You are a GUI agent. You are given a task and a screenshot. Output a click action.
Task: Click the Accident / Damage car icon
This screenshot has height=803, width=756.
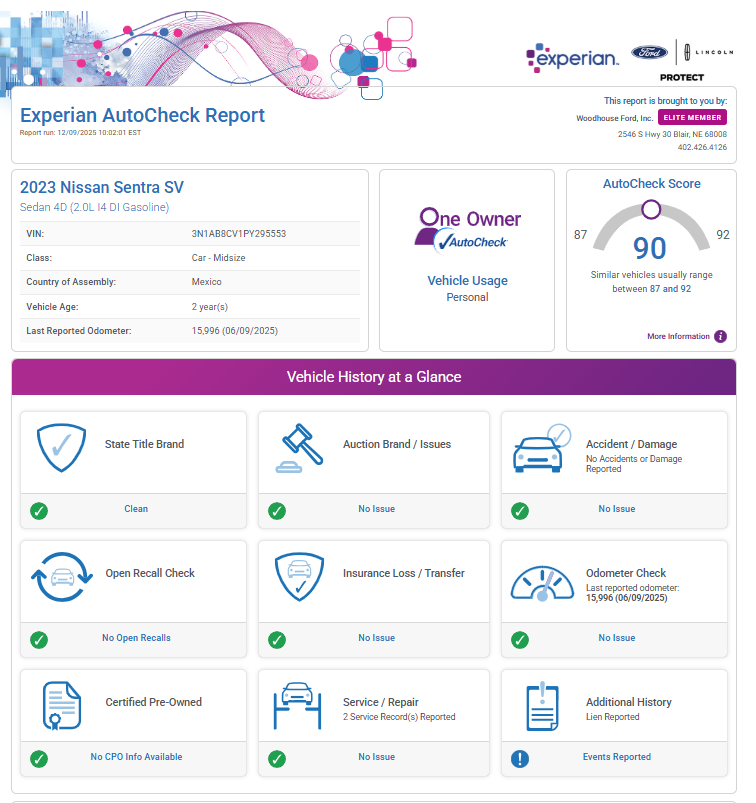[x=540, y=451]
